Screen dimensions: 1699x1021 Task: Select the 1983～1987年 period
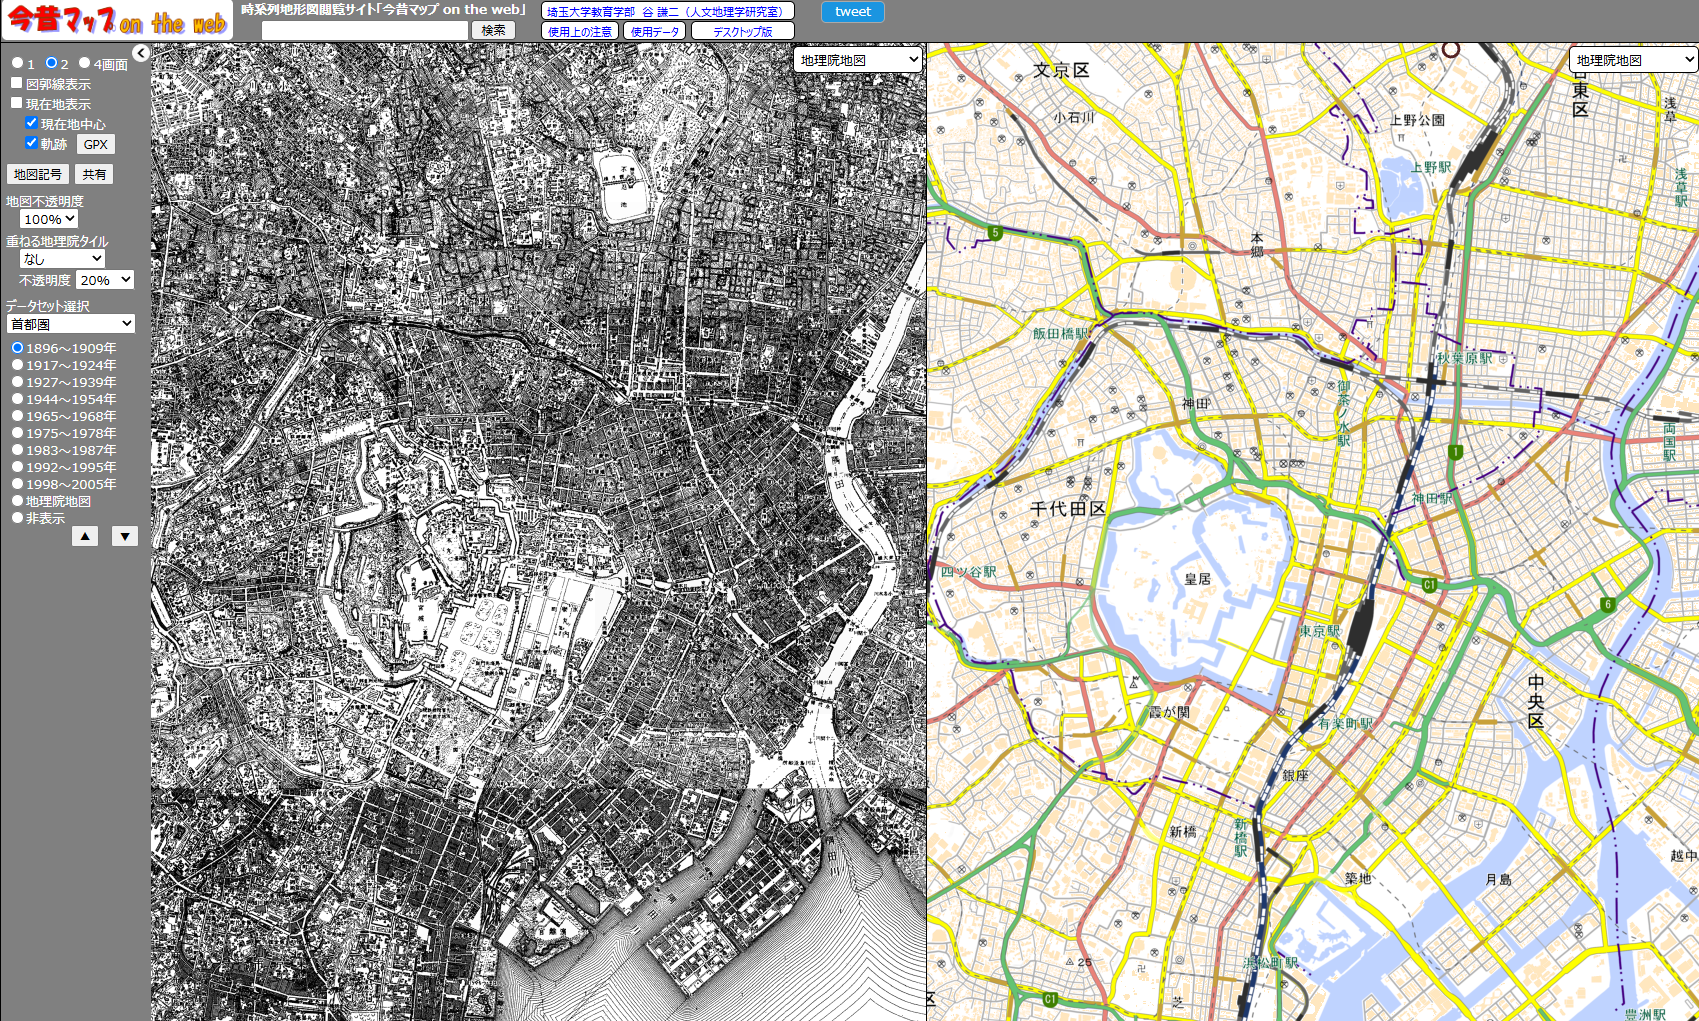pyautogui.click(x=17, y=449)
